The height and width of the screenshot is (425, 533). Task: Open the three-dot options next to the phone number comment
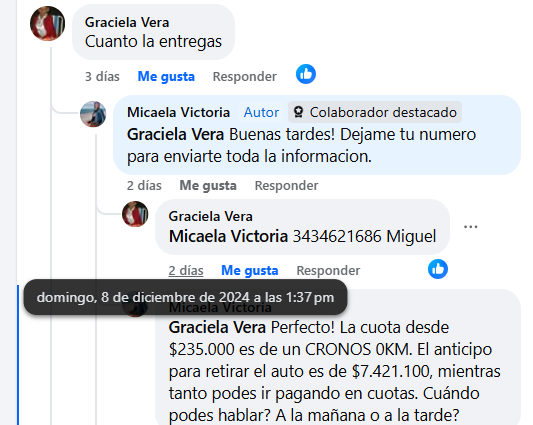coord(471,227)
